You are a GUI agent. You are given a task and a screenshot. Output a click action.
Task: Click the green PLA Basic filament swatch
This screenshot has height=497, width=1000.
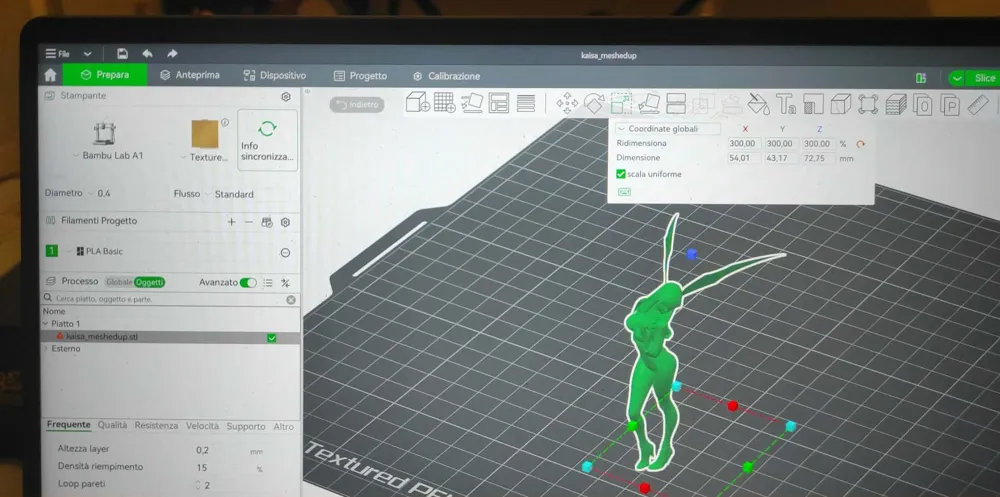(x=52, y=251)
